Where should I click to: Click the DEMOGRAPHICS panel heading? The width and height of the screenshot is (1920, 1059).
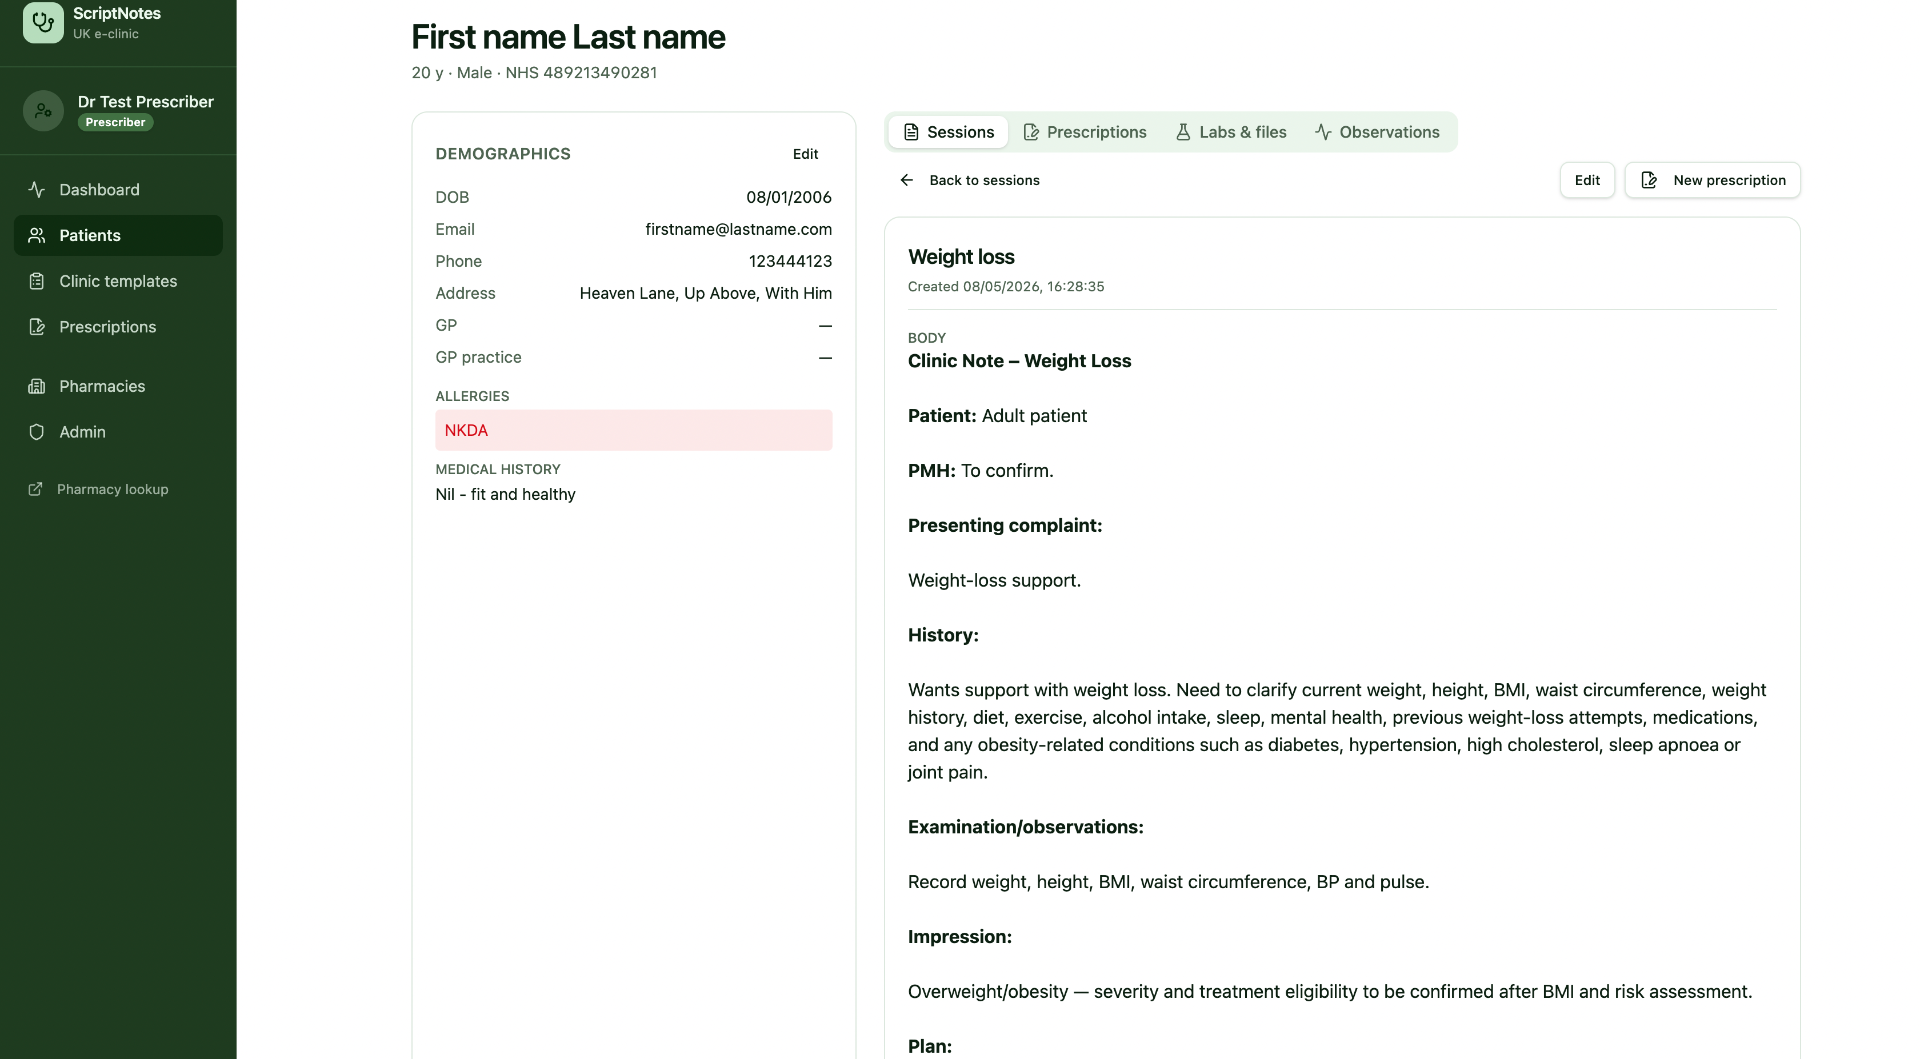pos(503,154)
